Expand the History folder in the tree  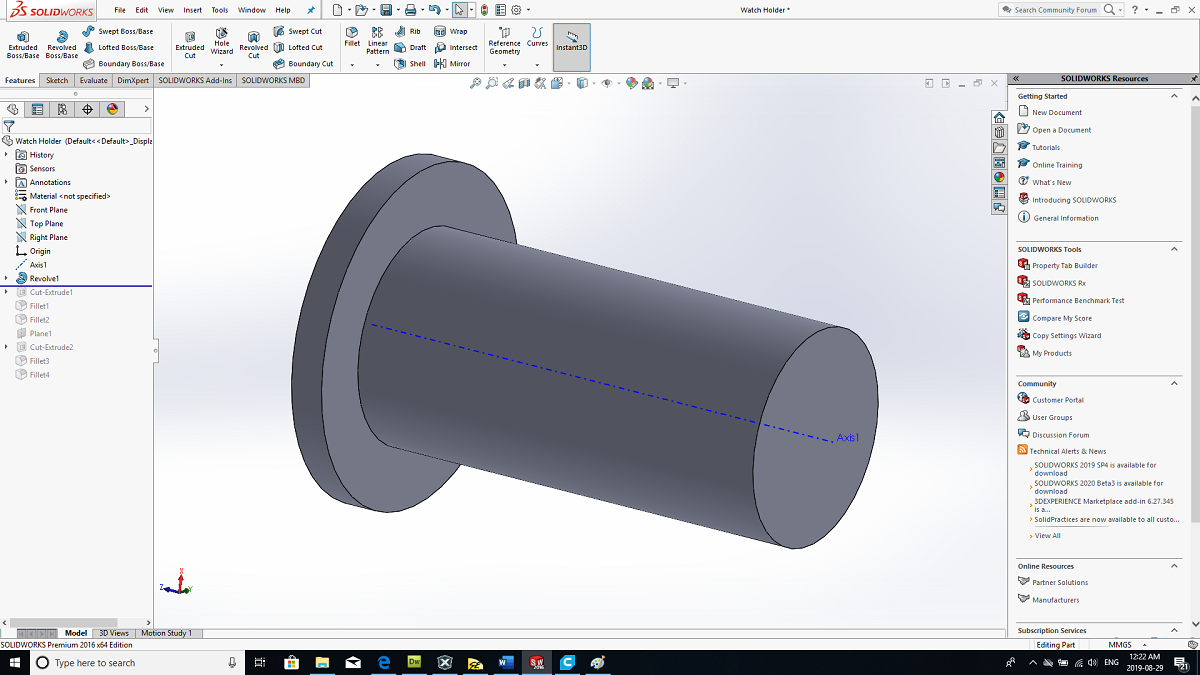[7, 155]
